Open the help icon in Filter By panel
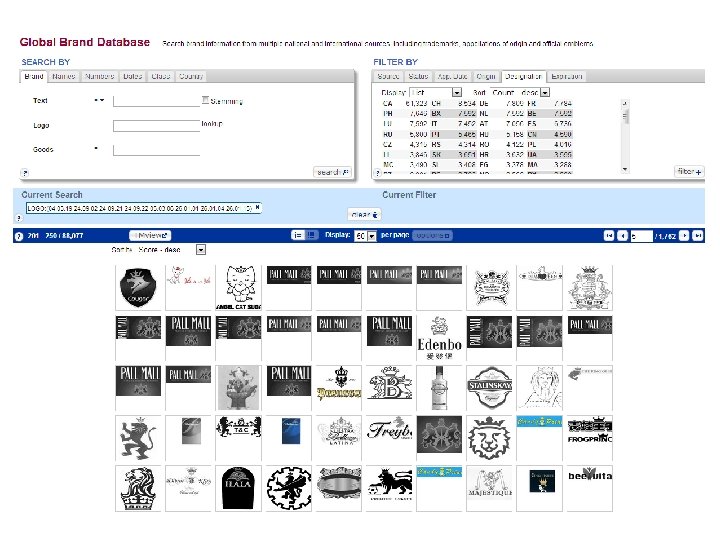 pos(377,173)
